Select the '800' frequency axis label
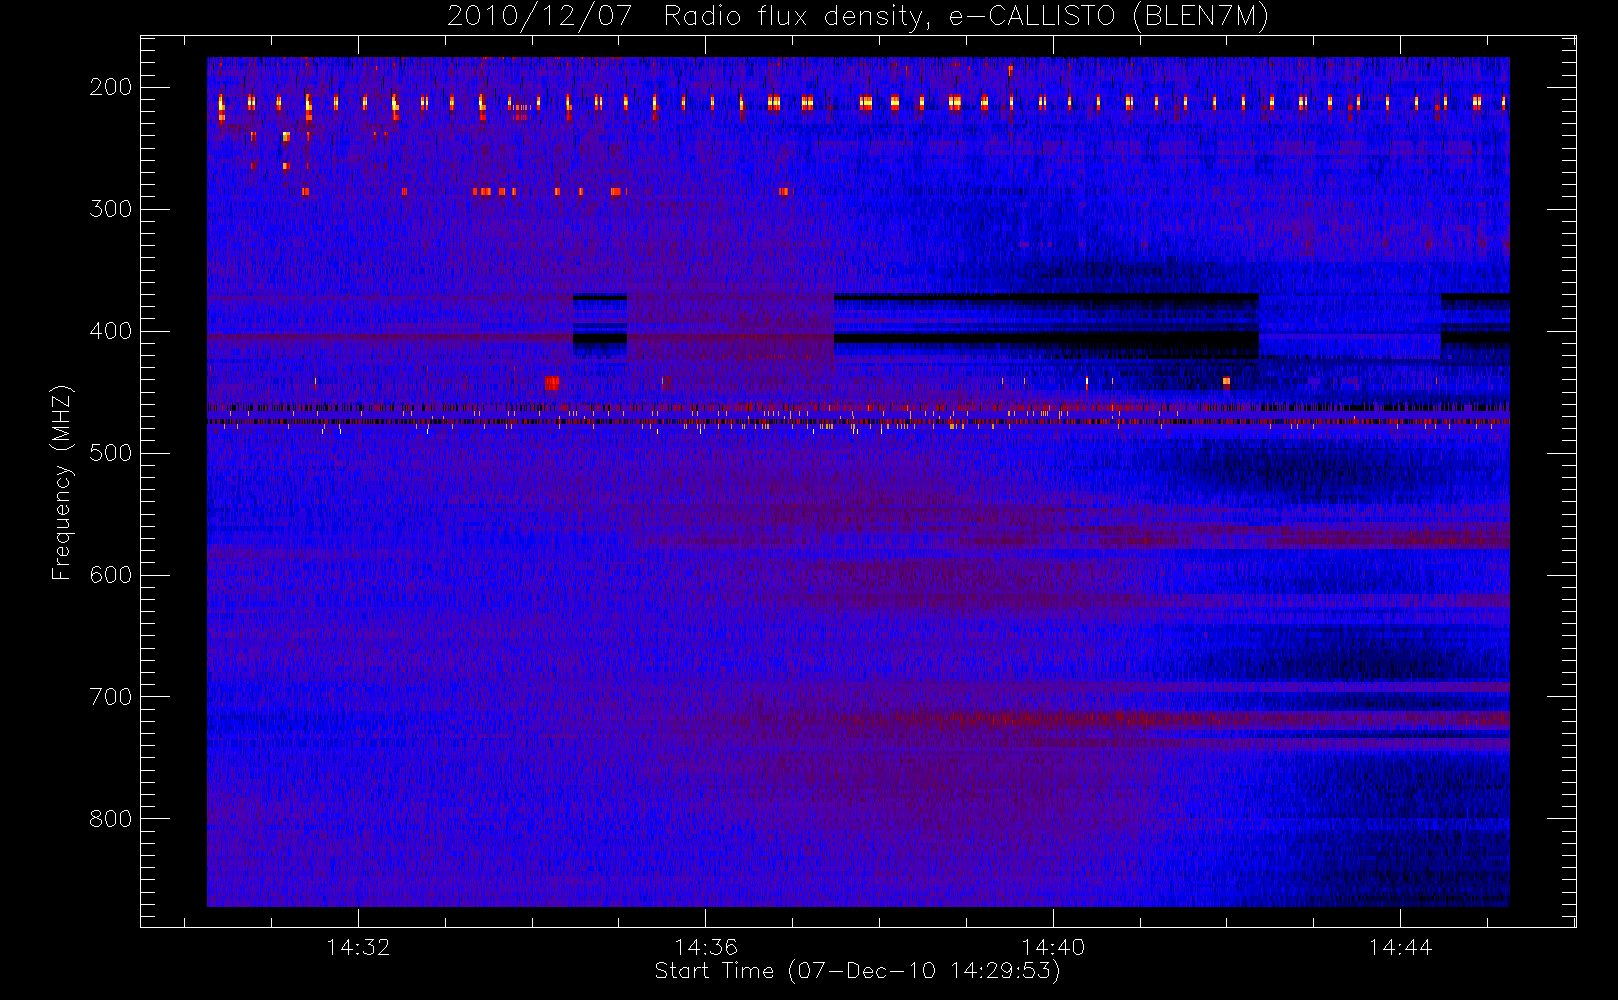The width and height of the screenshot is (1618, 1000). [110, 819]
